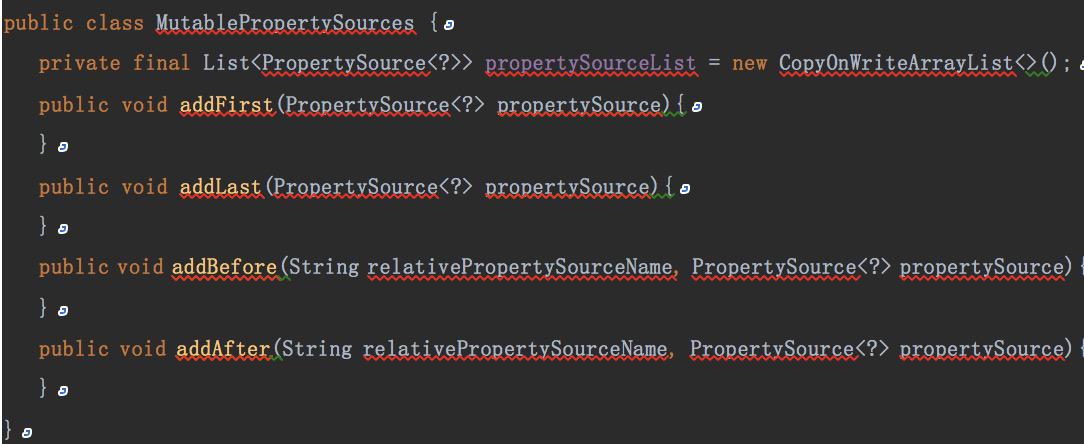Select the addLast method name
Image resolution: width=1084 pixels, height=444 pixels.
(221, 187)
